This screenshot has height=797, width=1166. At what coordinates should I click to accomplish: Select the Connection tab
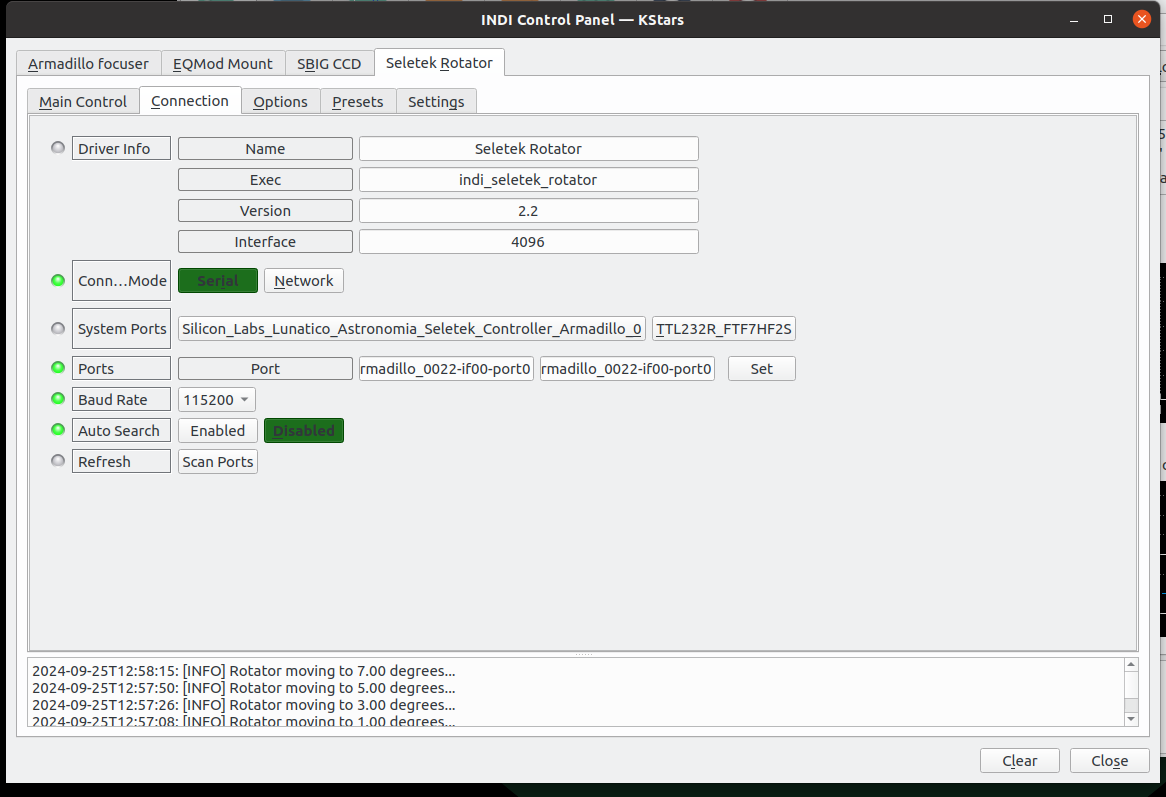(190, 100)
